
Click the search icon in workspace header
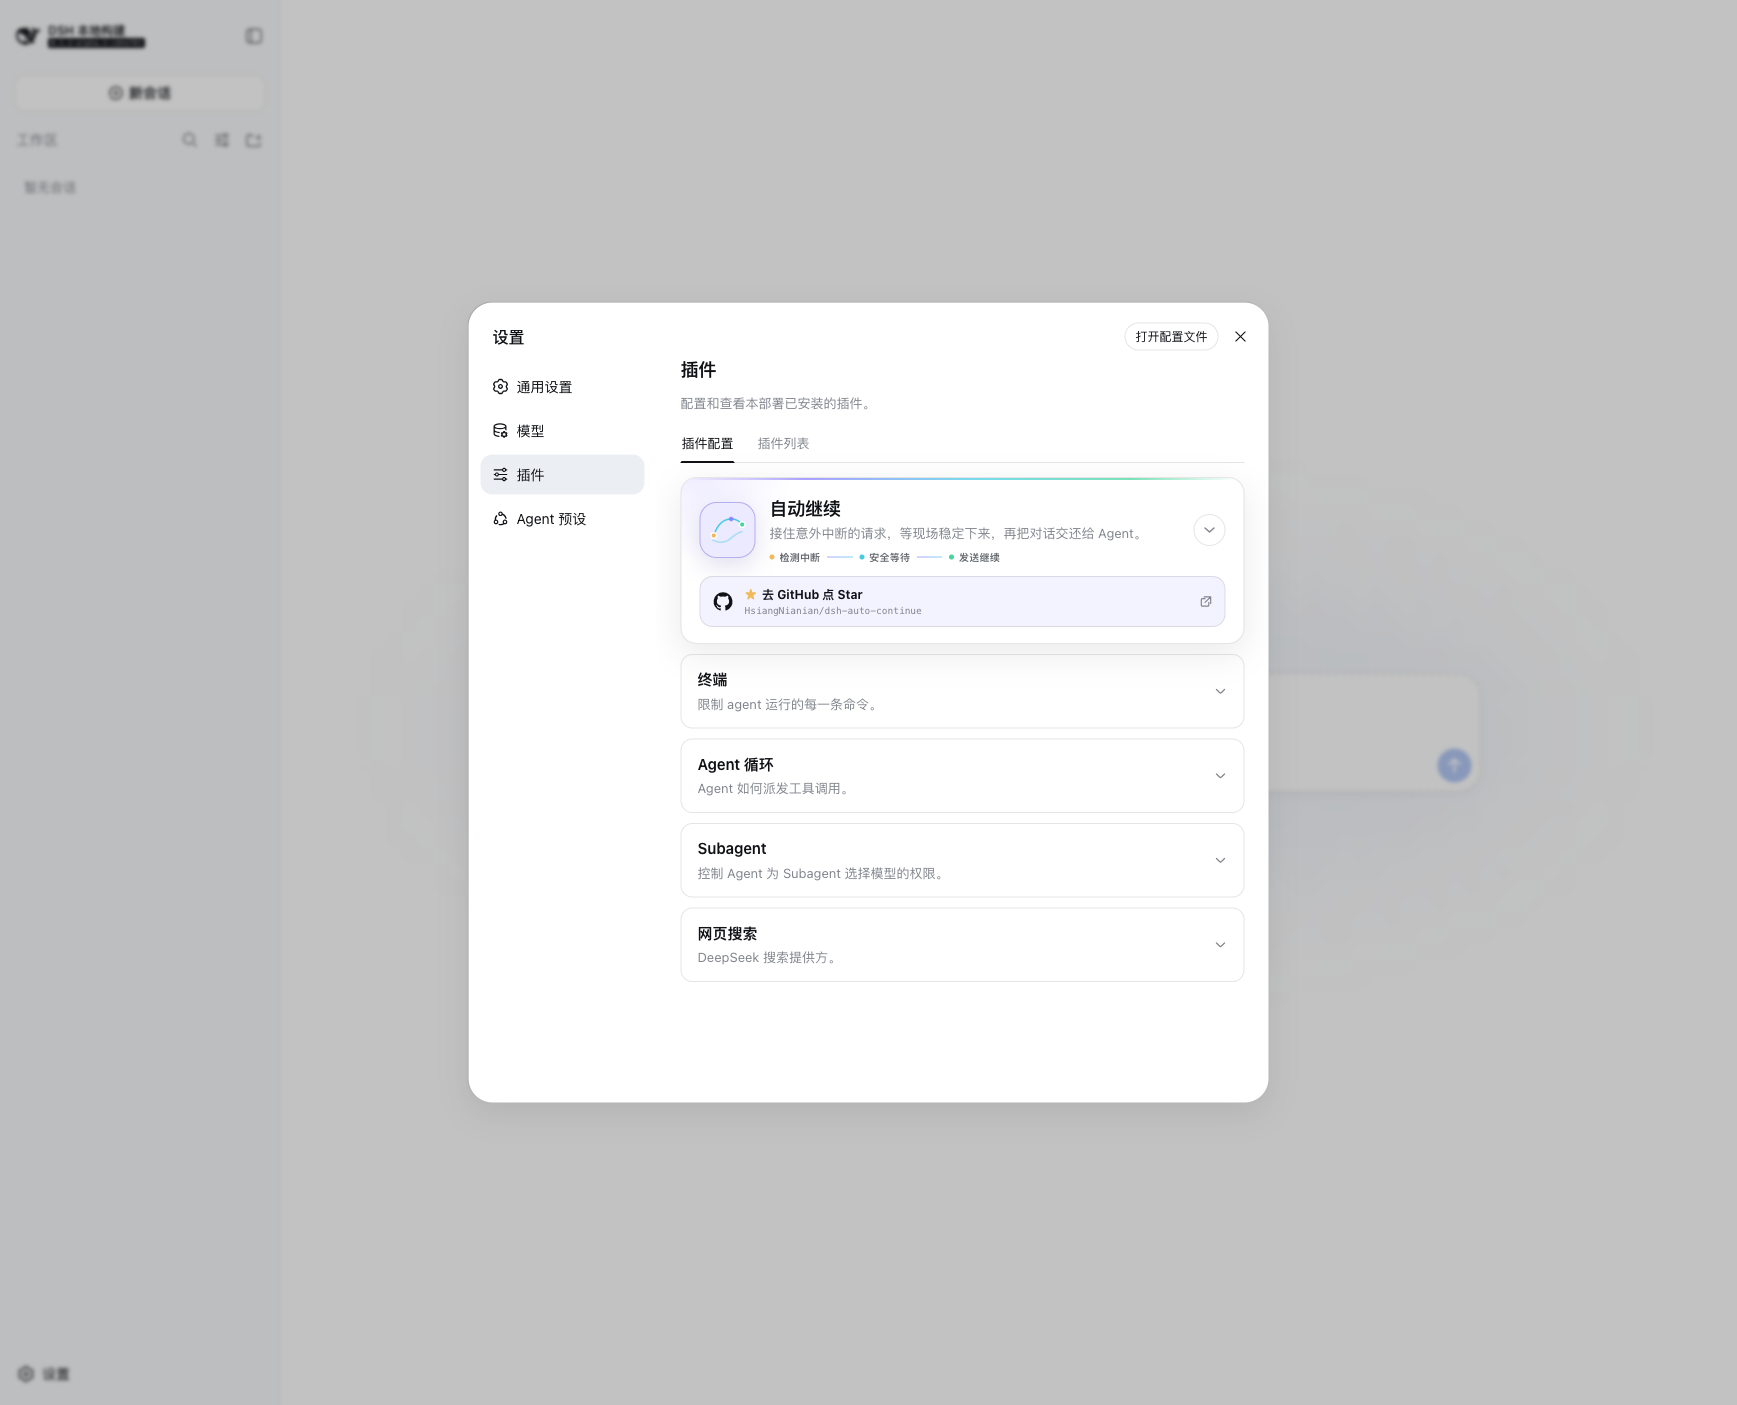(189, 140)
